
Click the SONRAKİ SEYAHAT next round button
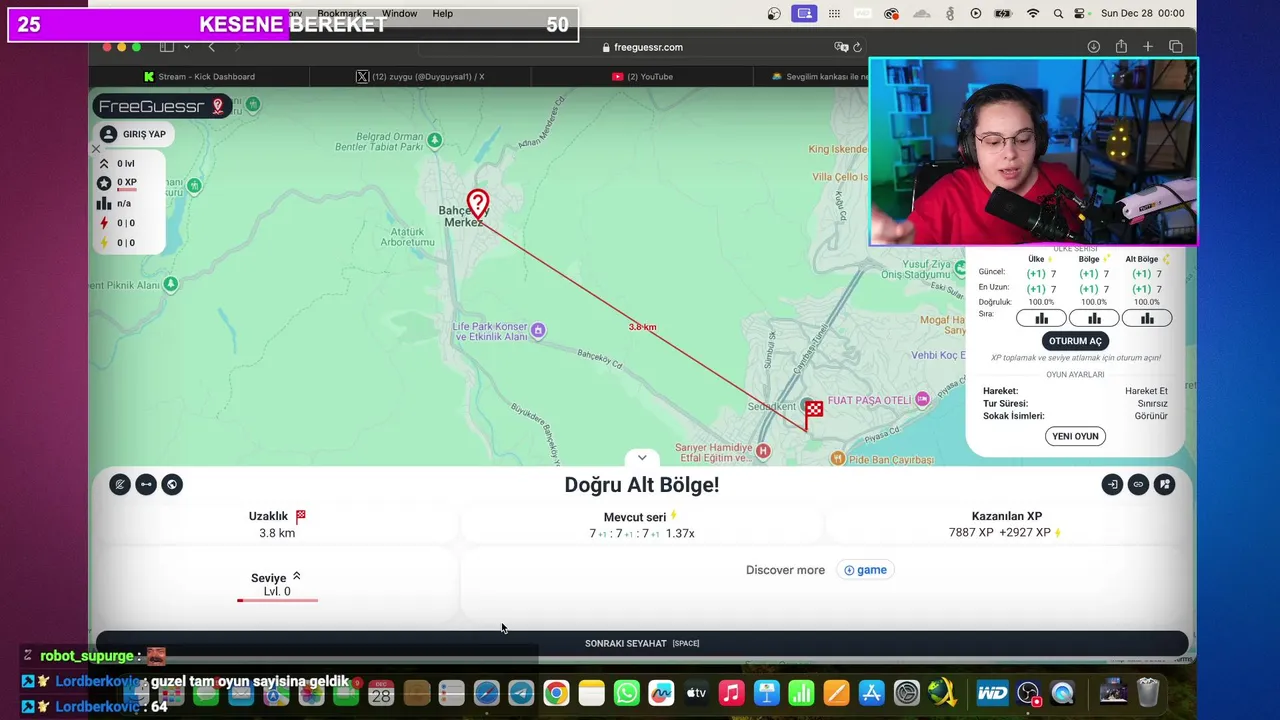[x=642, y=643]
